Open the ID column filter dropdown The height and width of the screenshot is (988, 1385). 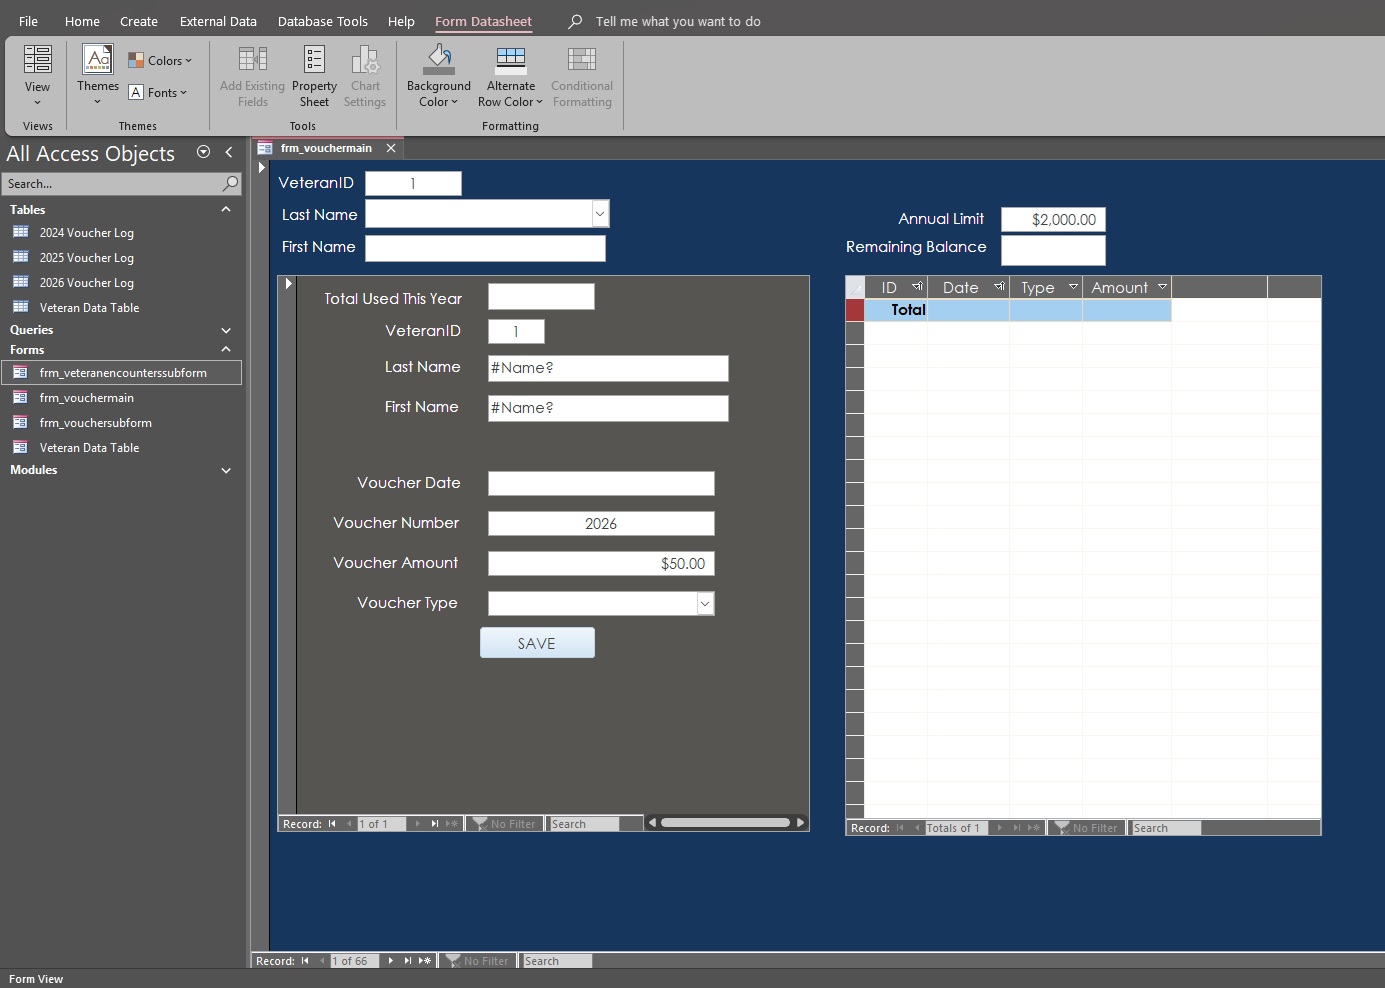917,287
